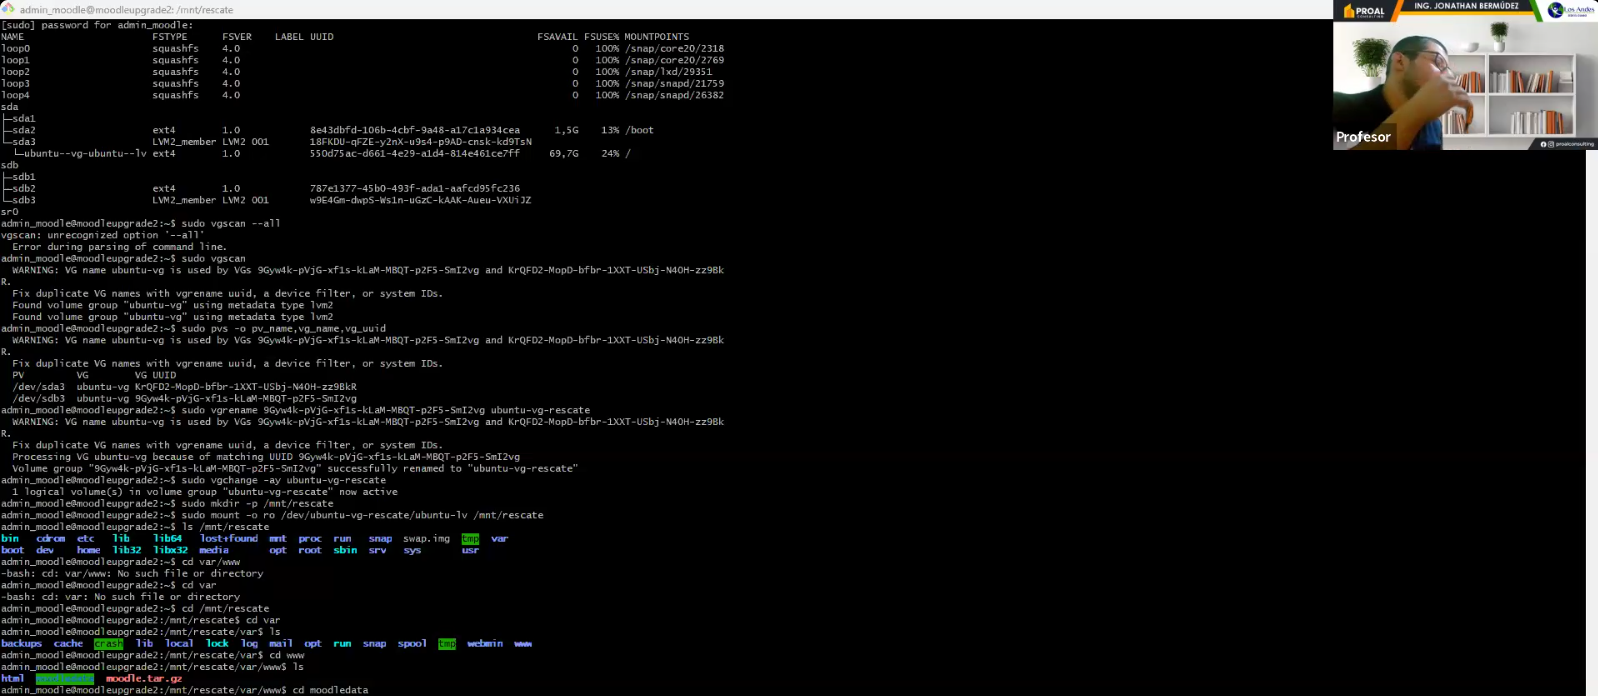
Task: Click the Facebook icon beside proalconsulting
Action: (x=1542, y=144)
